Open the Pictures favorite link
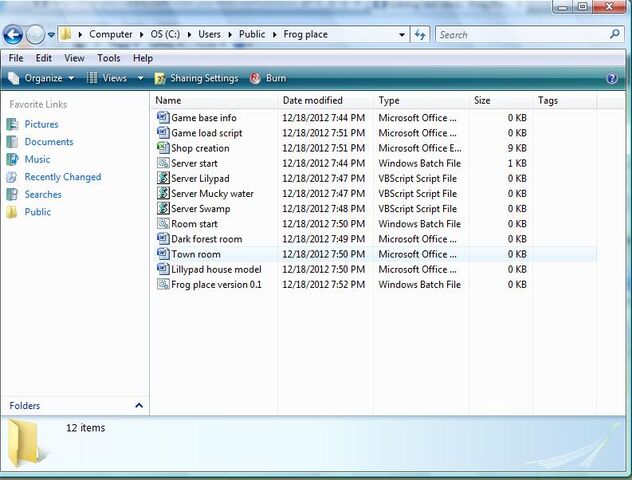632x480 pixels. [x=41, y=124]
